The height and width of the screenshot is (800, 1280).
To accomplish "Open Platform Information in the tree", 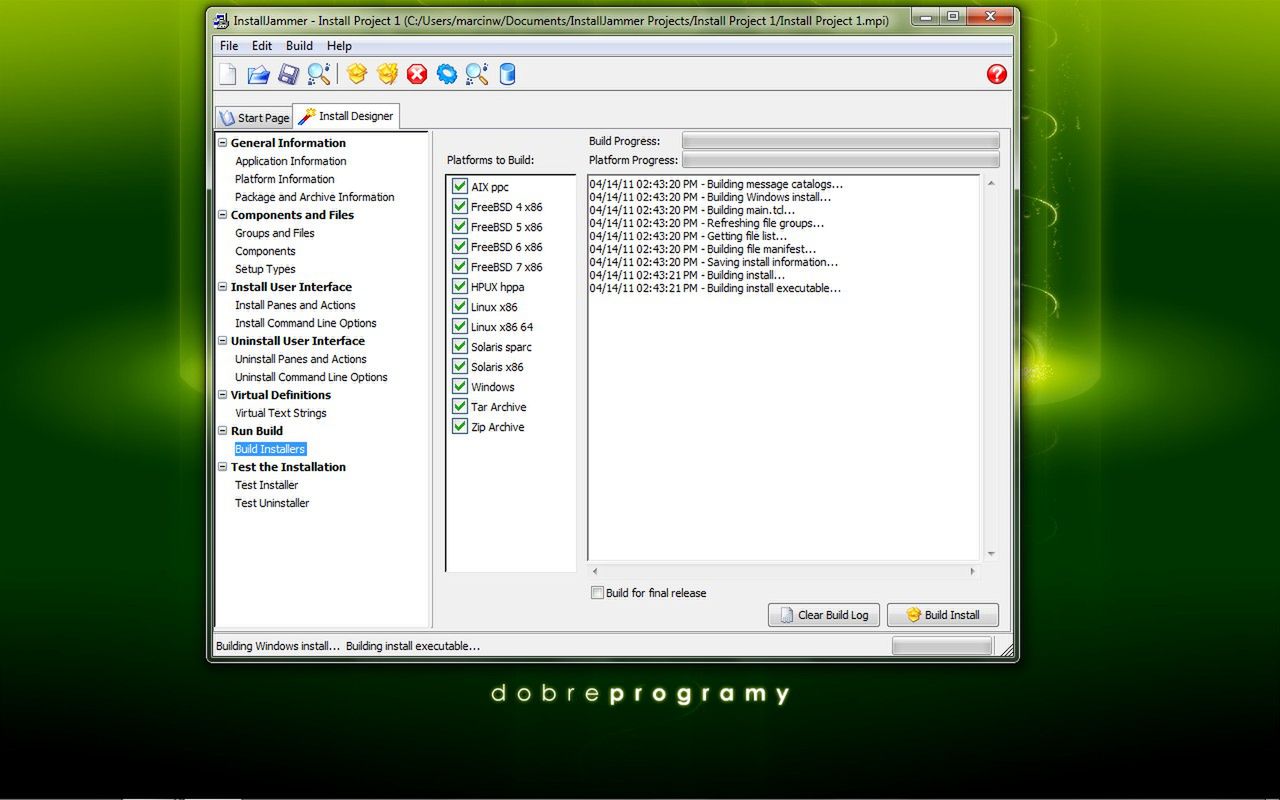I will pyautogui.click(x=284, y=179).
